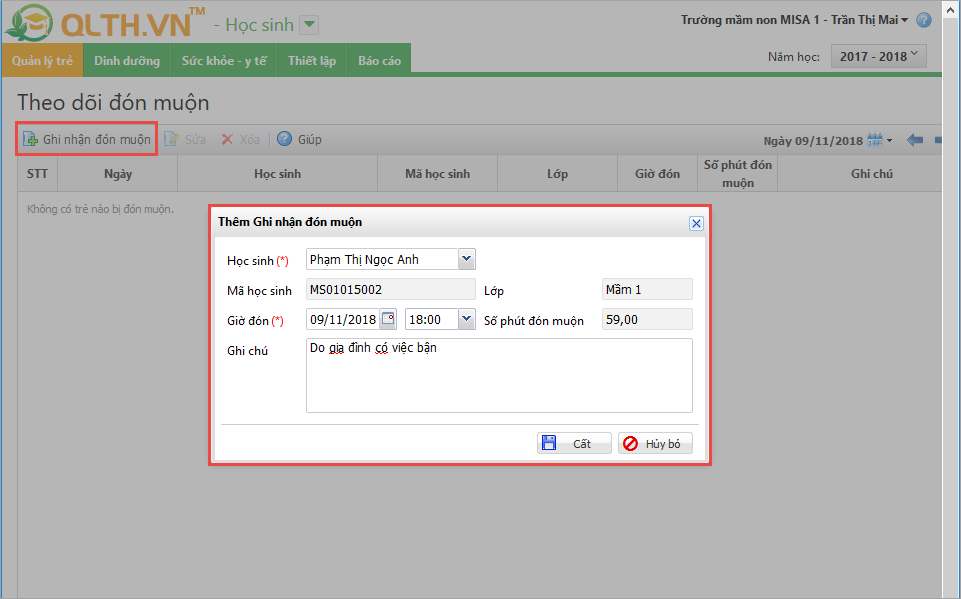The height and width of the screenshot is (599, 961).
Task: Open the Quản lý trẻ tab
Action: (x=42, y=61)
